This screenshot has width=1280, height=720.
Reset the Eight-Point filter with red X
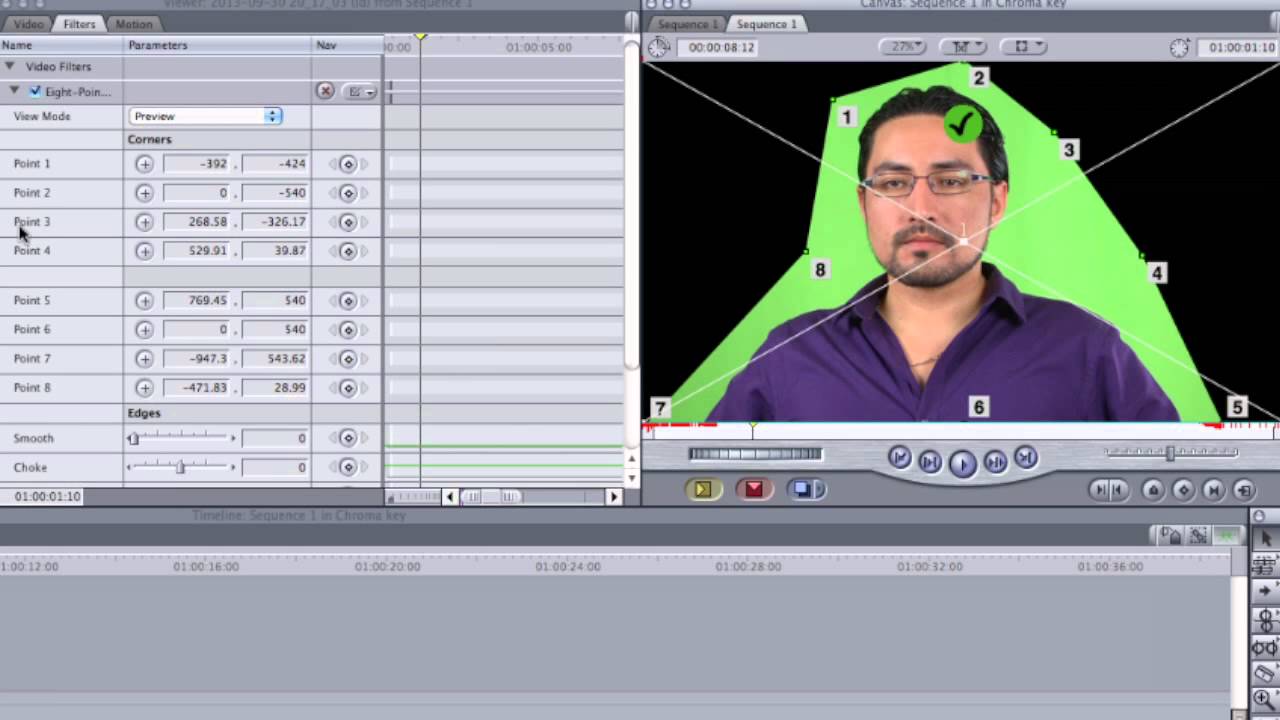(x=325, y=91)
